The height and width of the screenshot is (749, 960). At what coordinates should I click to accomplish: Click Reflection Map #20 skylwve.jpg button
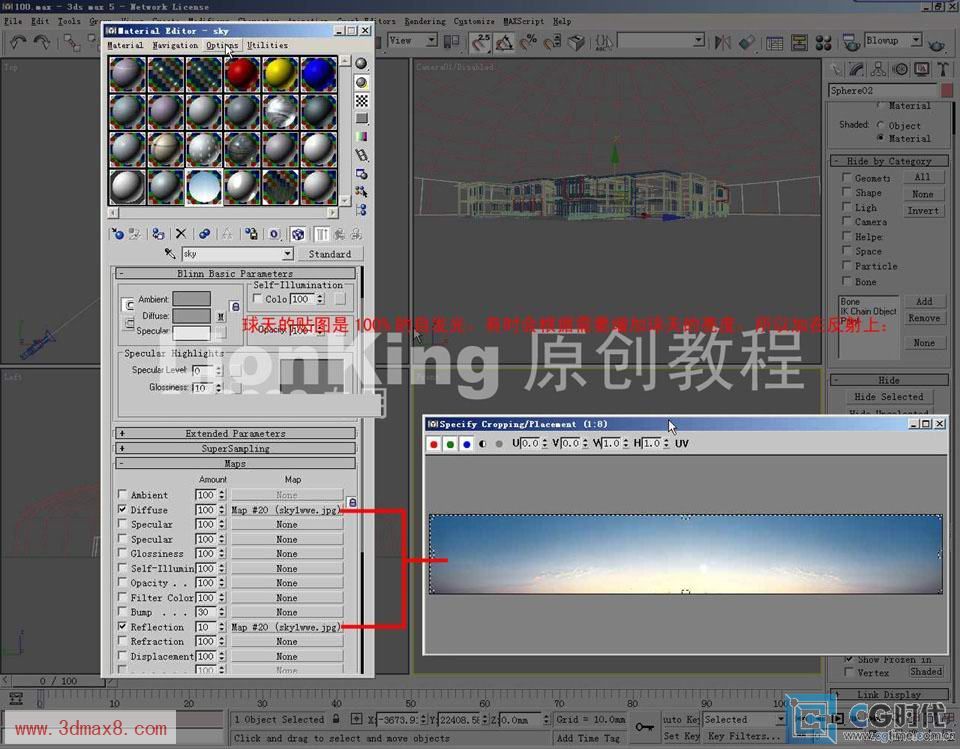click(x=287, y=627)
